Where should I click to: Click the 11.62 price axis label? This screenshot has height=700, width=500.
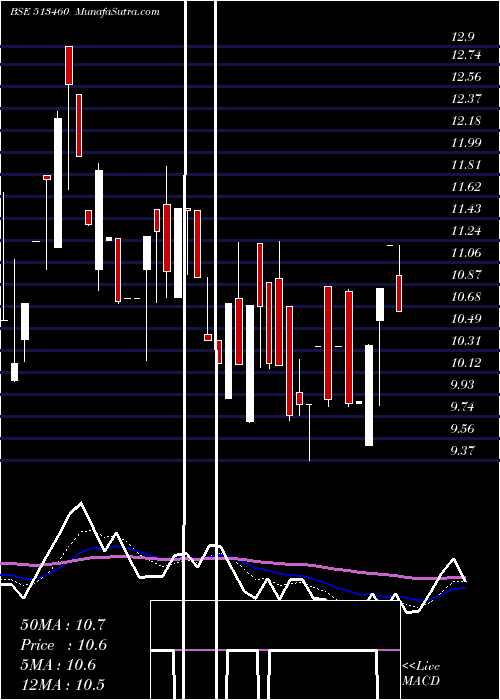[466, 187]
